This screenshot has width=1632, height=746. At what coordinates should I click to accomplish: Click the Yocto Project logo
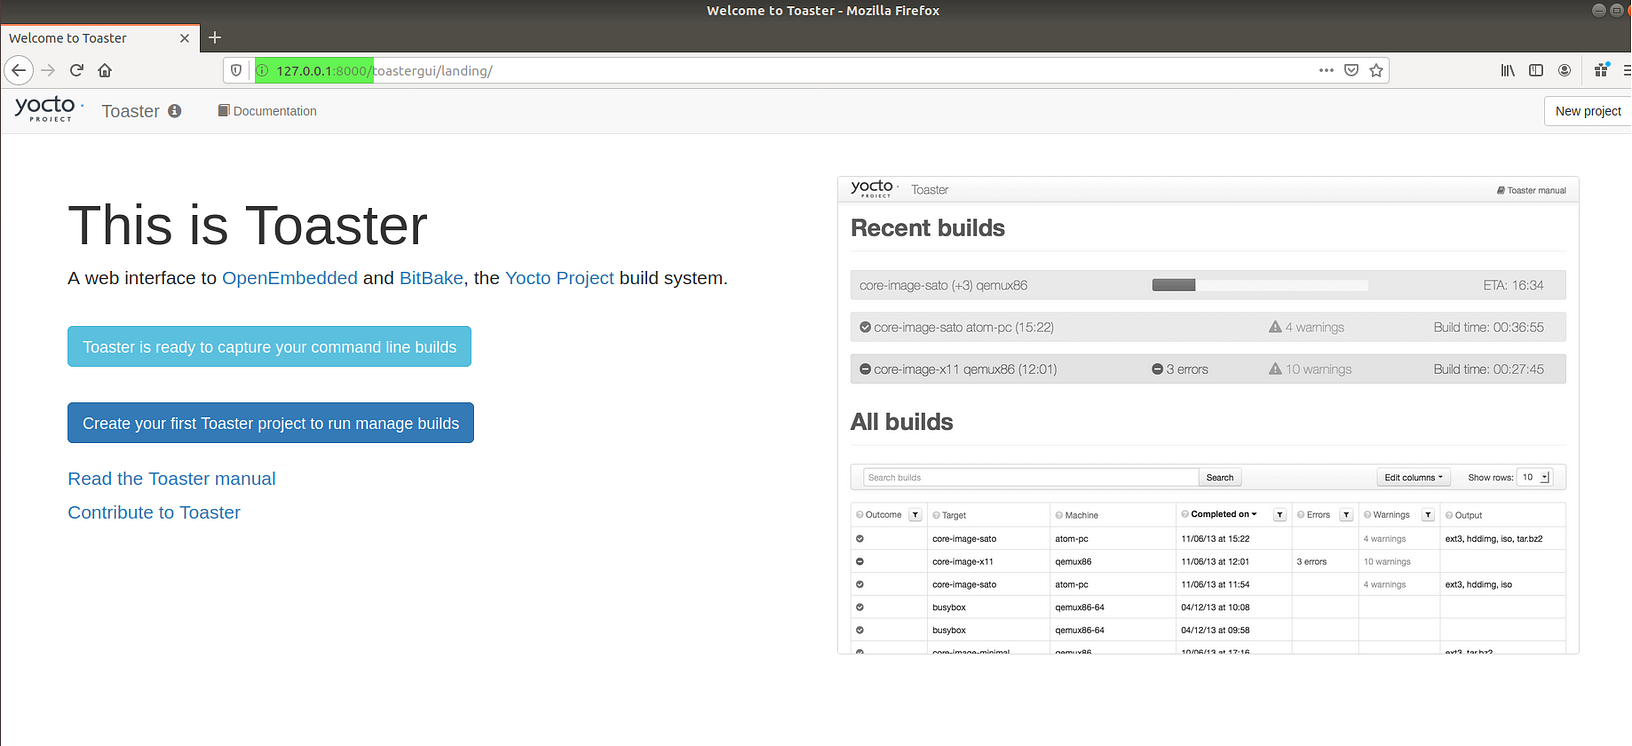[x=47, y=108]
